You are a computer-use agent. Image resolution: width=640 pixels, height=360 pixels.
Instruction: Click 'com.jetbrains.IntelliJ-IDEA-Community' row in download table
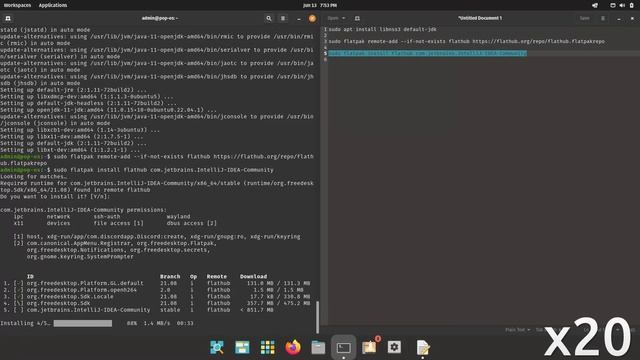pyautogui.click(x=138, y=310)
